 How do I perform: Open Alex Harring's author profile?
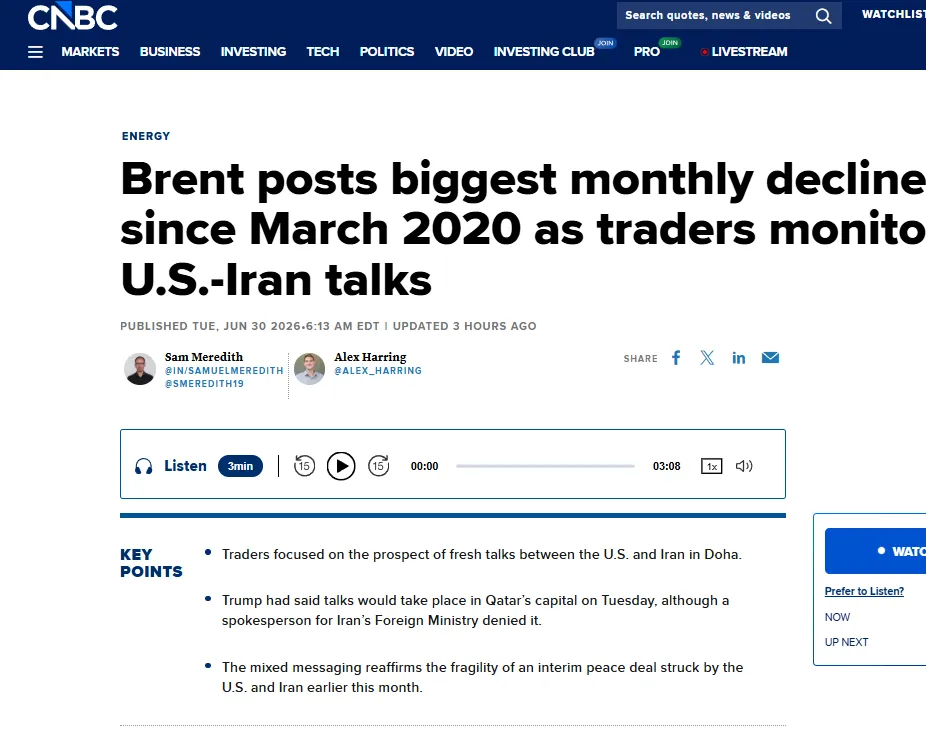[x=370, y=357]
